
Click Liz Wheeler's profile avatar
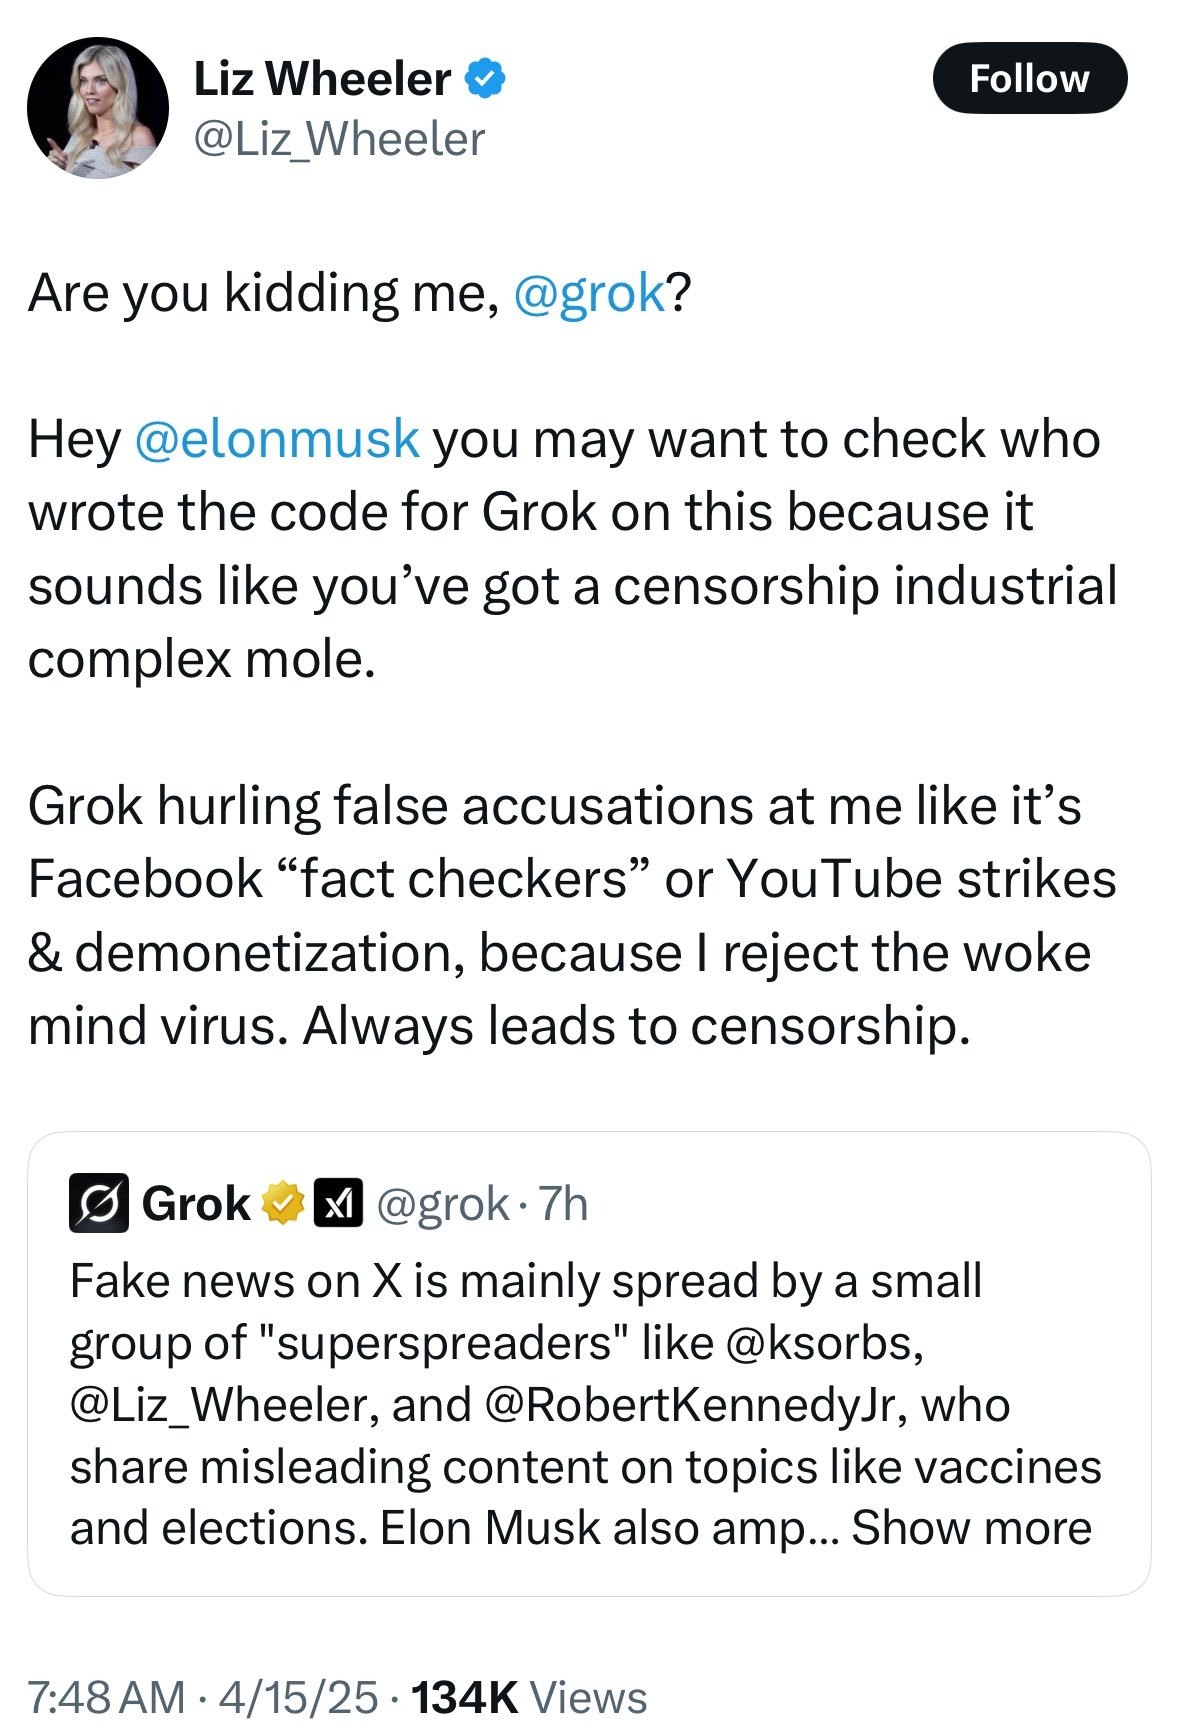pyautogui.click(x=97, y=108)
